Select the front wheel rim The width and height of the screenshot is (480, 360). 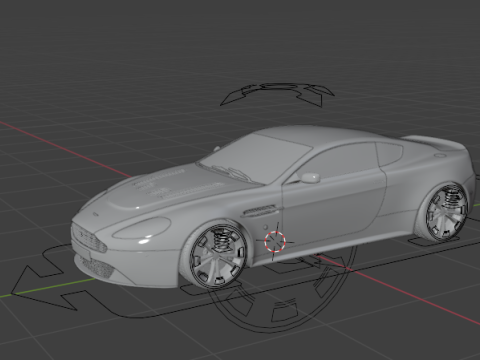coord(219,257)
